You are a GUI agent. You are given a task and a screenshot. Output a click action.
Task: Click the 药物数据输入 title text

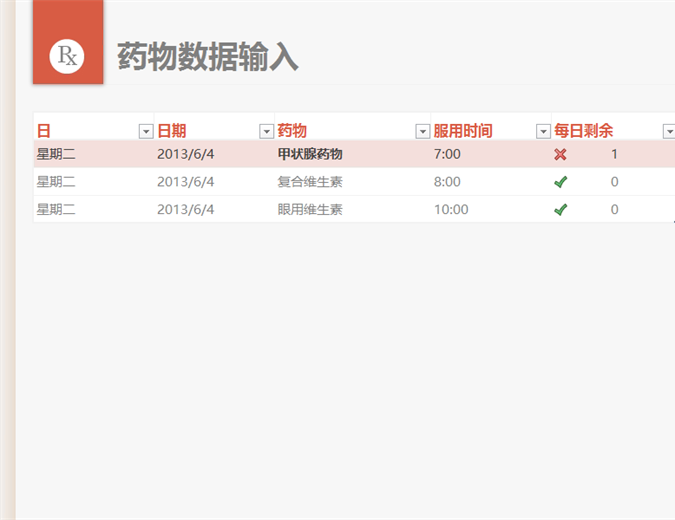coord(208,56)
